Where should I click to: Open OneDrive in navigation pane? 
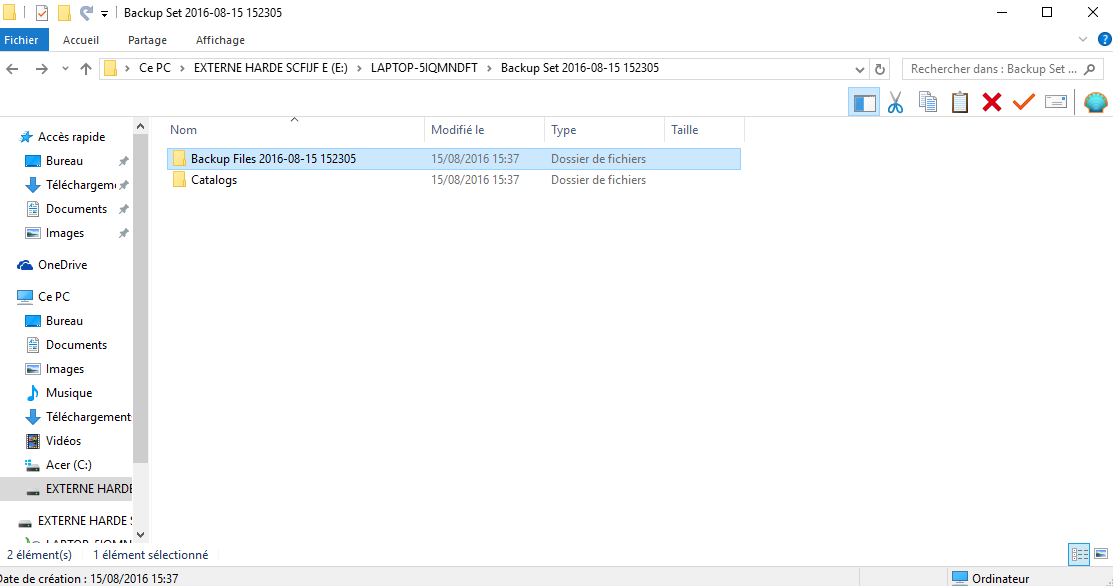coord(62,265)
